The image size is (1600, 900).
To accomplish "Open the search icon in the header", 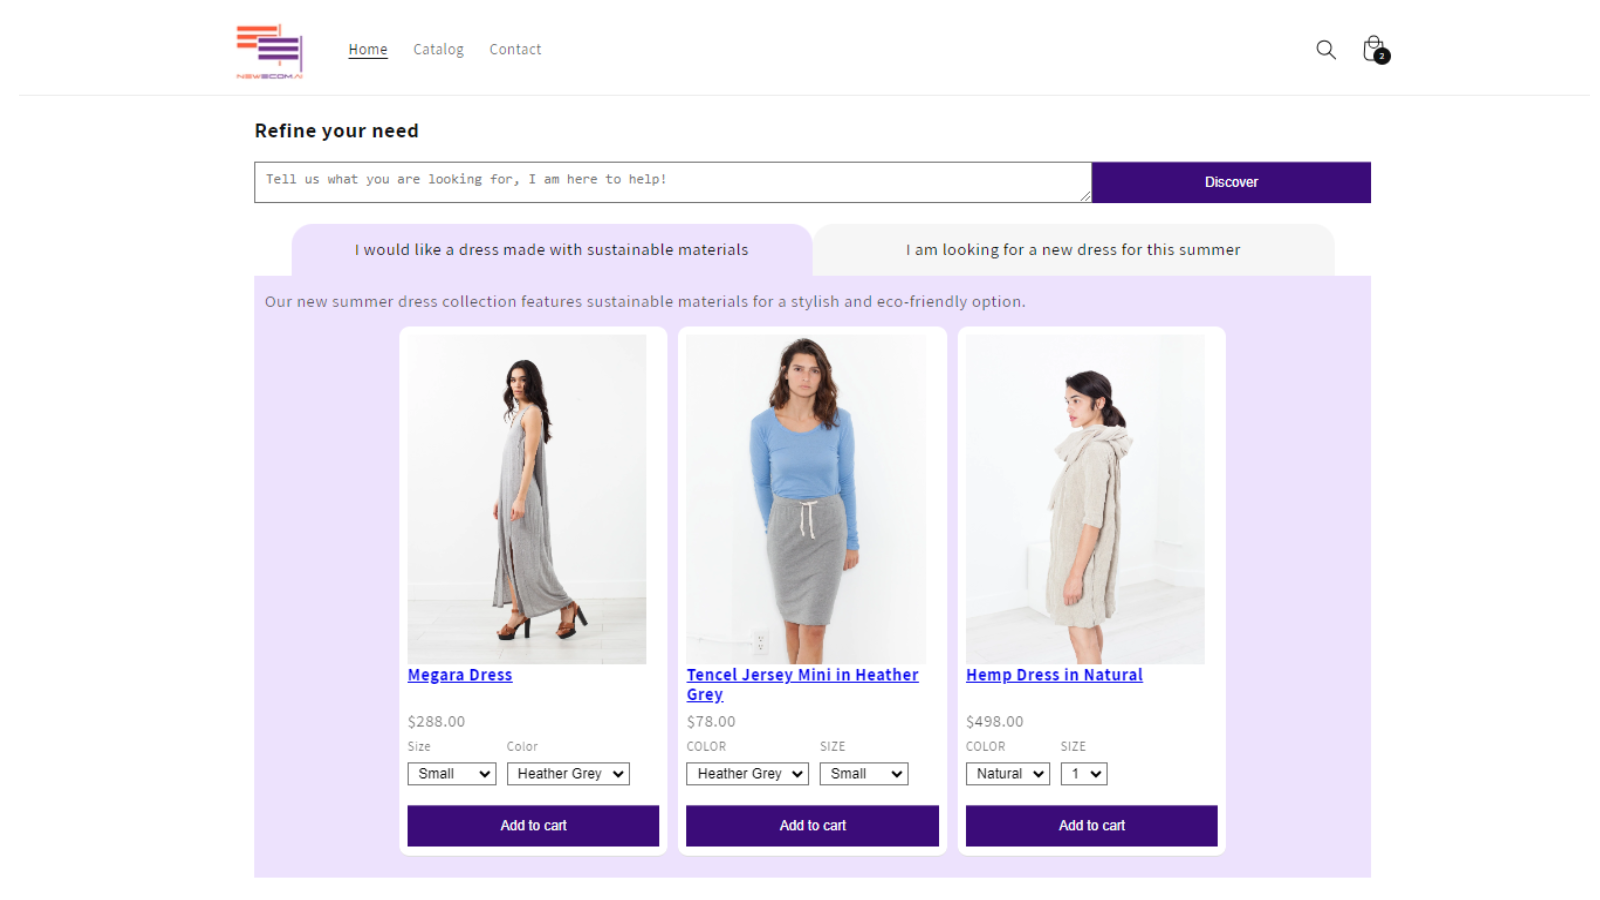I will [1325, 49].
